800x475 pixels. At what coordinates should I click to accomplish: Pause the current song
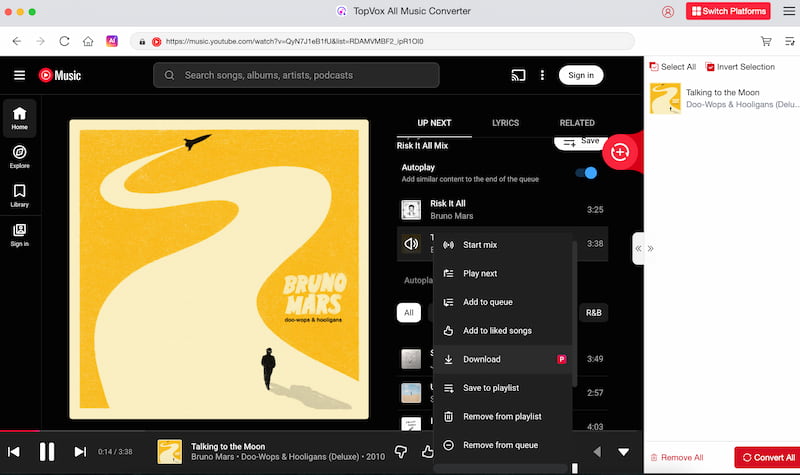click(x=47, y=452)
